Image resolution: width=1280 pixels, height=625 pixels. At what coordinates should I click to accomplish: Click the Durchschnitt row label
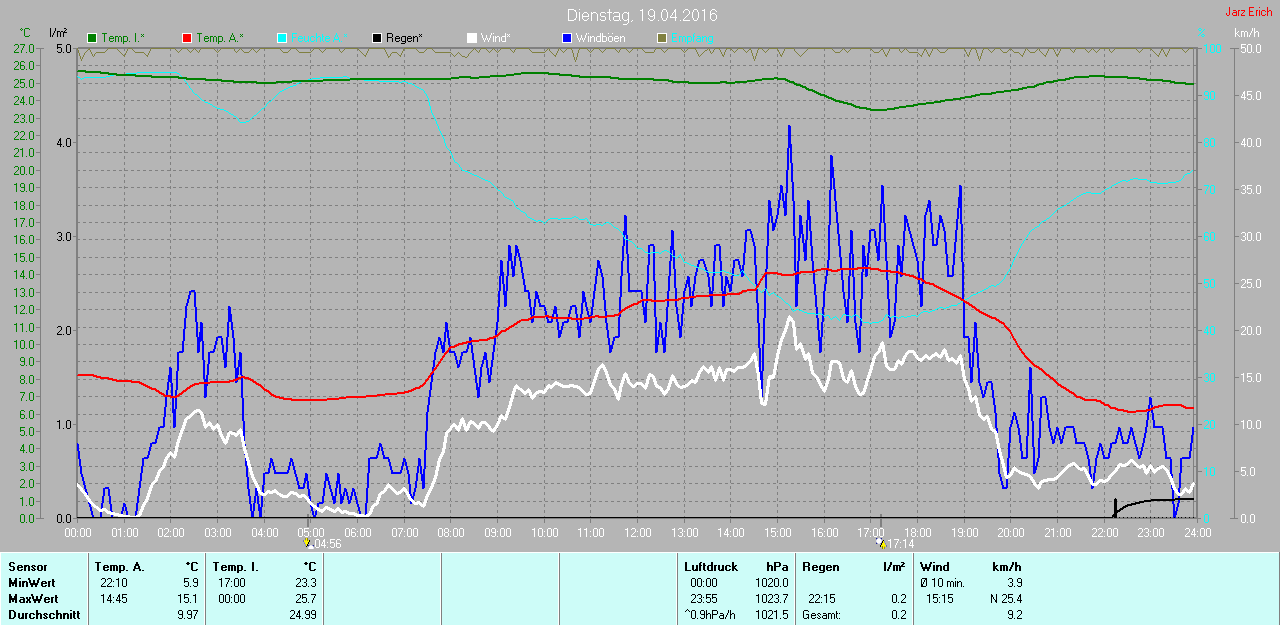point(41,615)
